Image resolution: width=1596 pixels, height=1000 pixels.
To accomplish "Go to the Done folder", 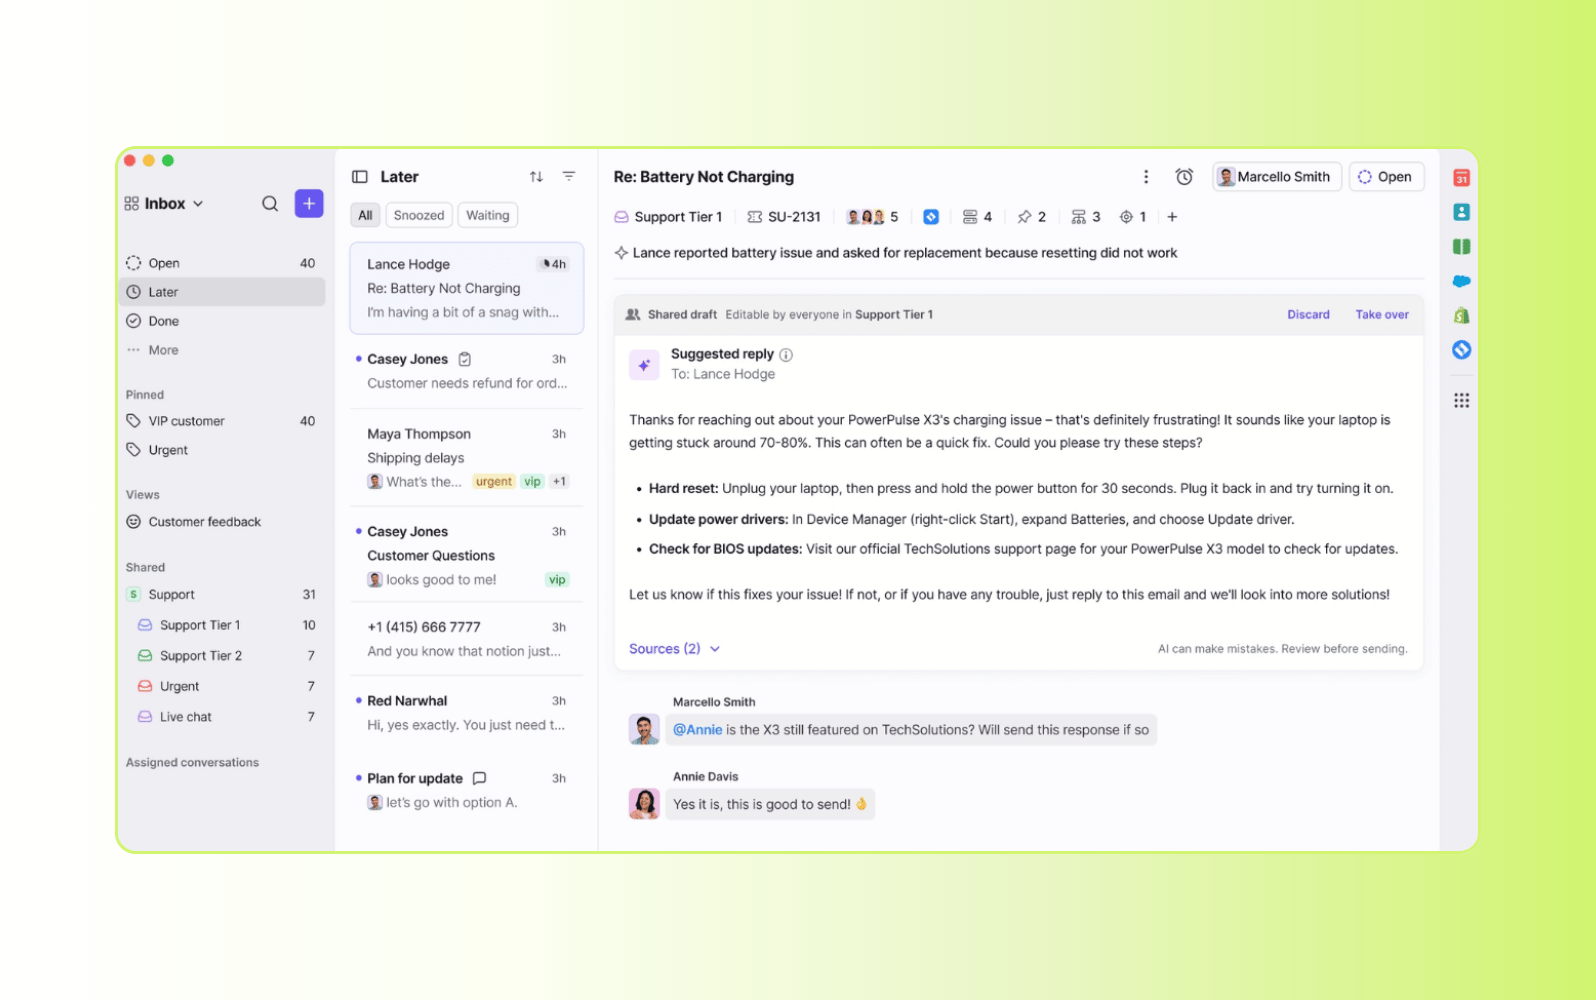I will tap(222, 321).
